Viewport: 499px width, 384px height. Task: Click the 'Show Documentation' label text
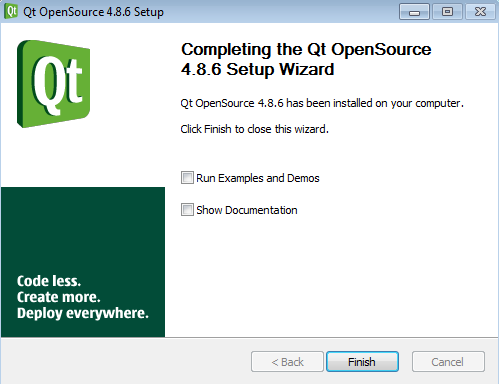click(x=247, y=210)
